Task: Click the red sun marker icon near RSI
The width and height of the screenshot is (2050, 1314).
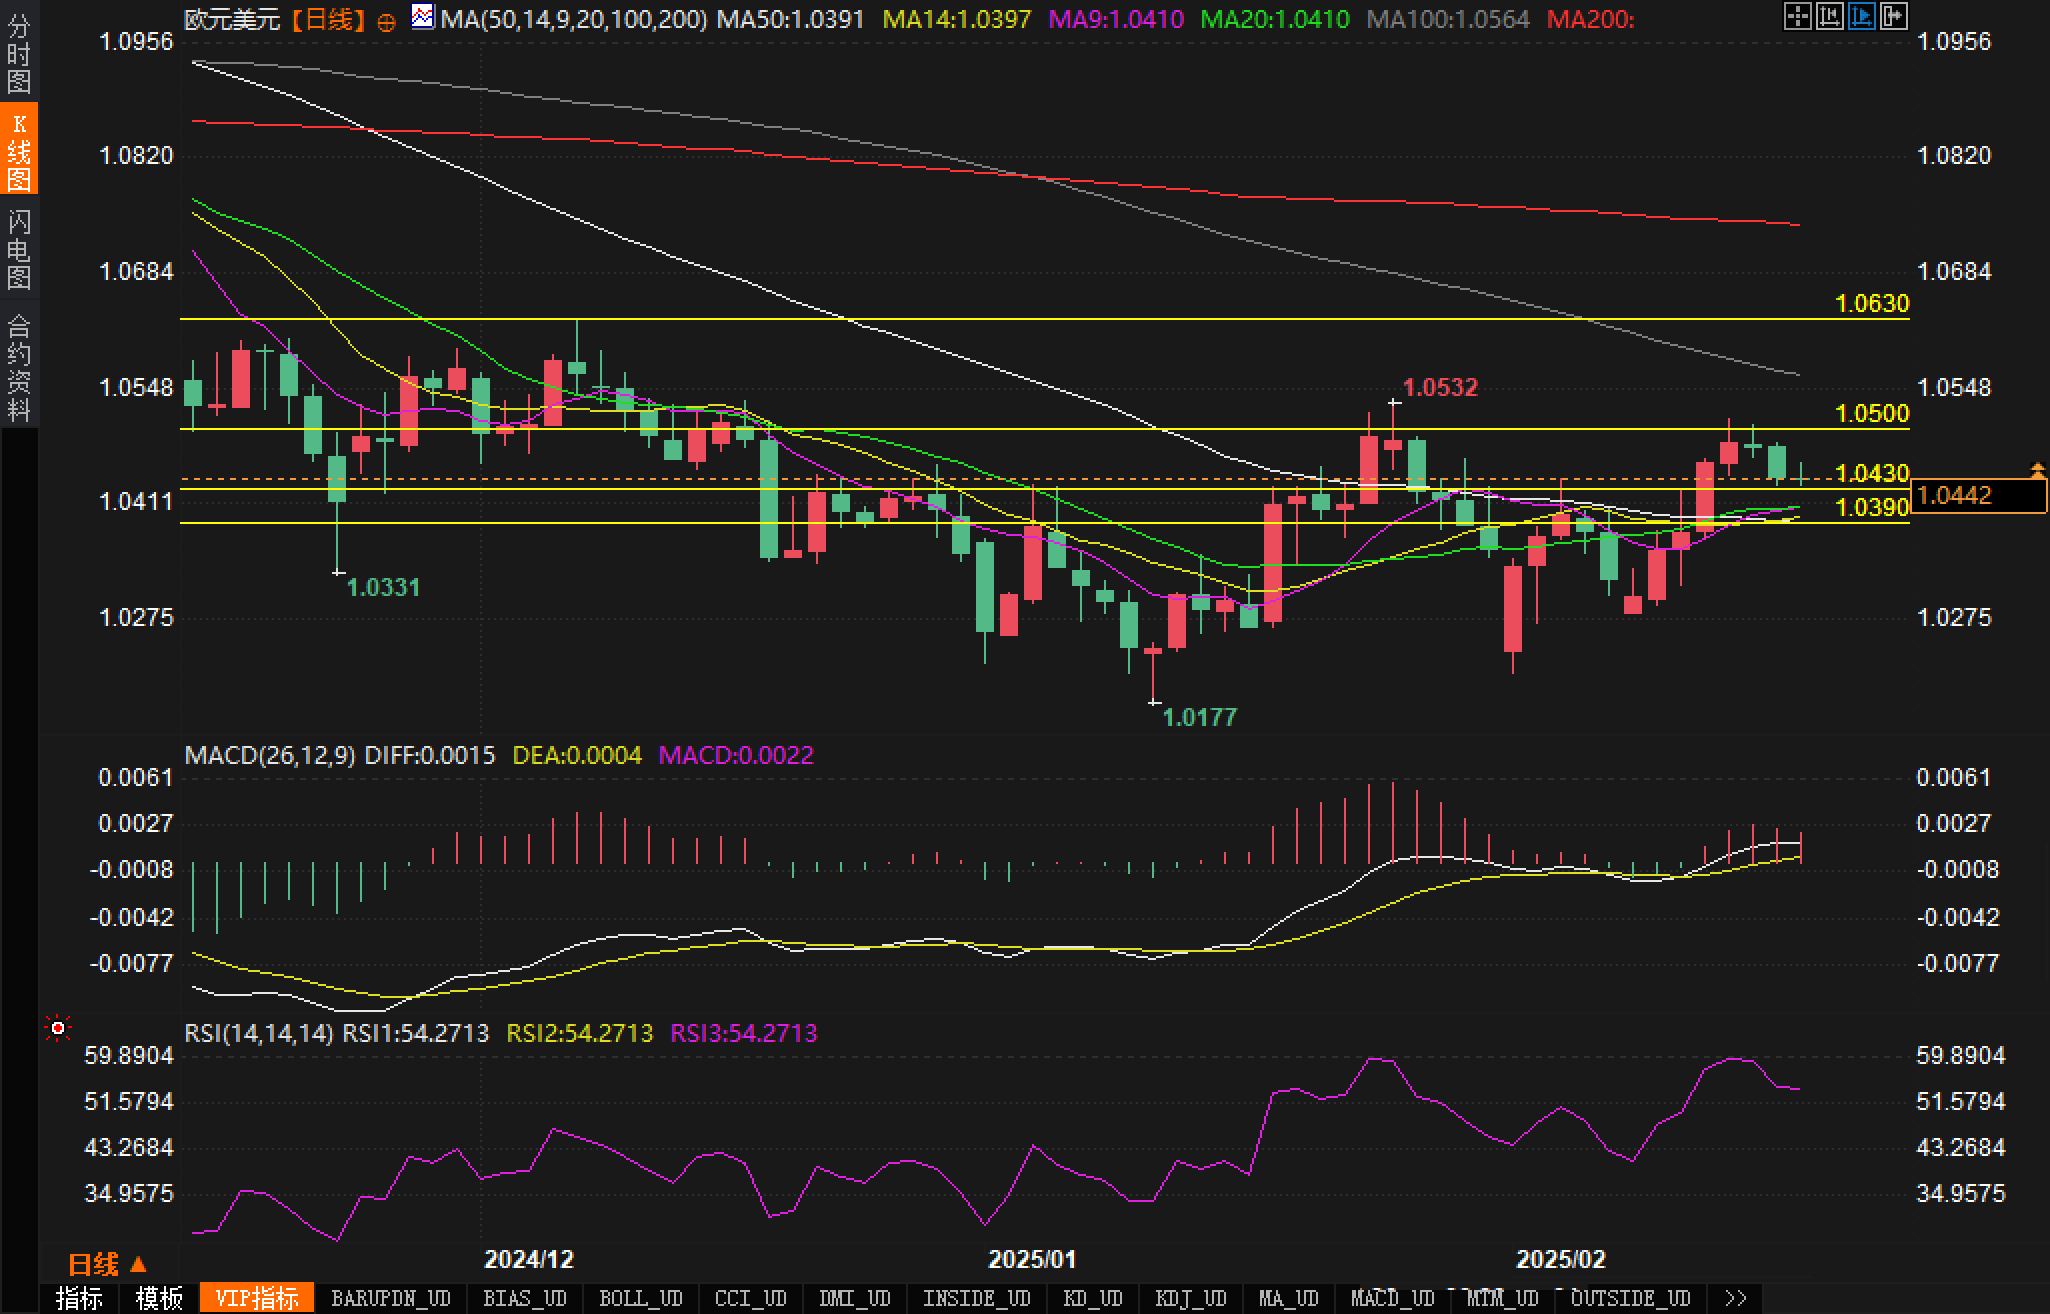Action: pos(58,1028)
